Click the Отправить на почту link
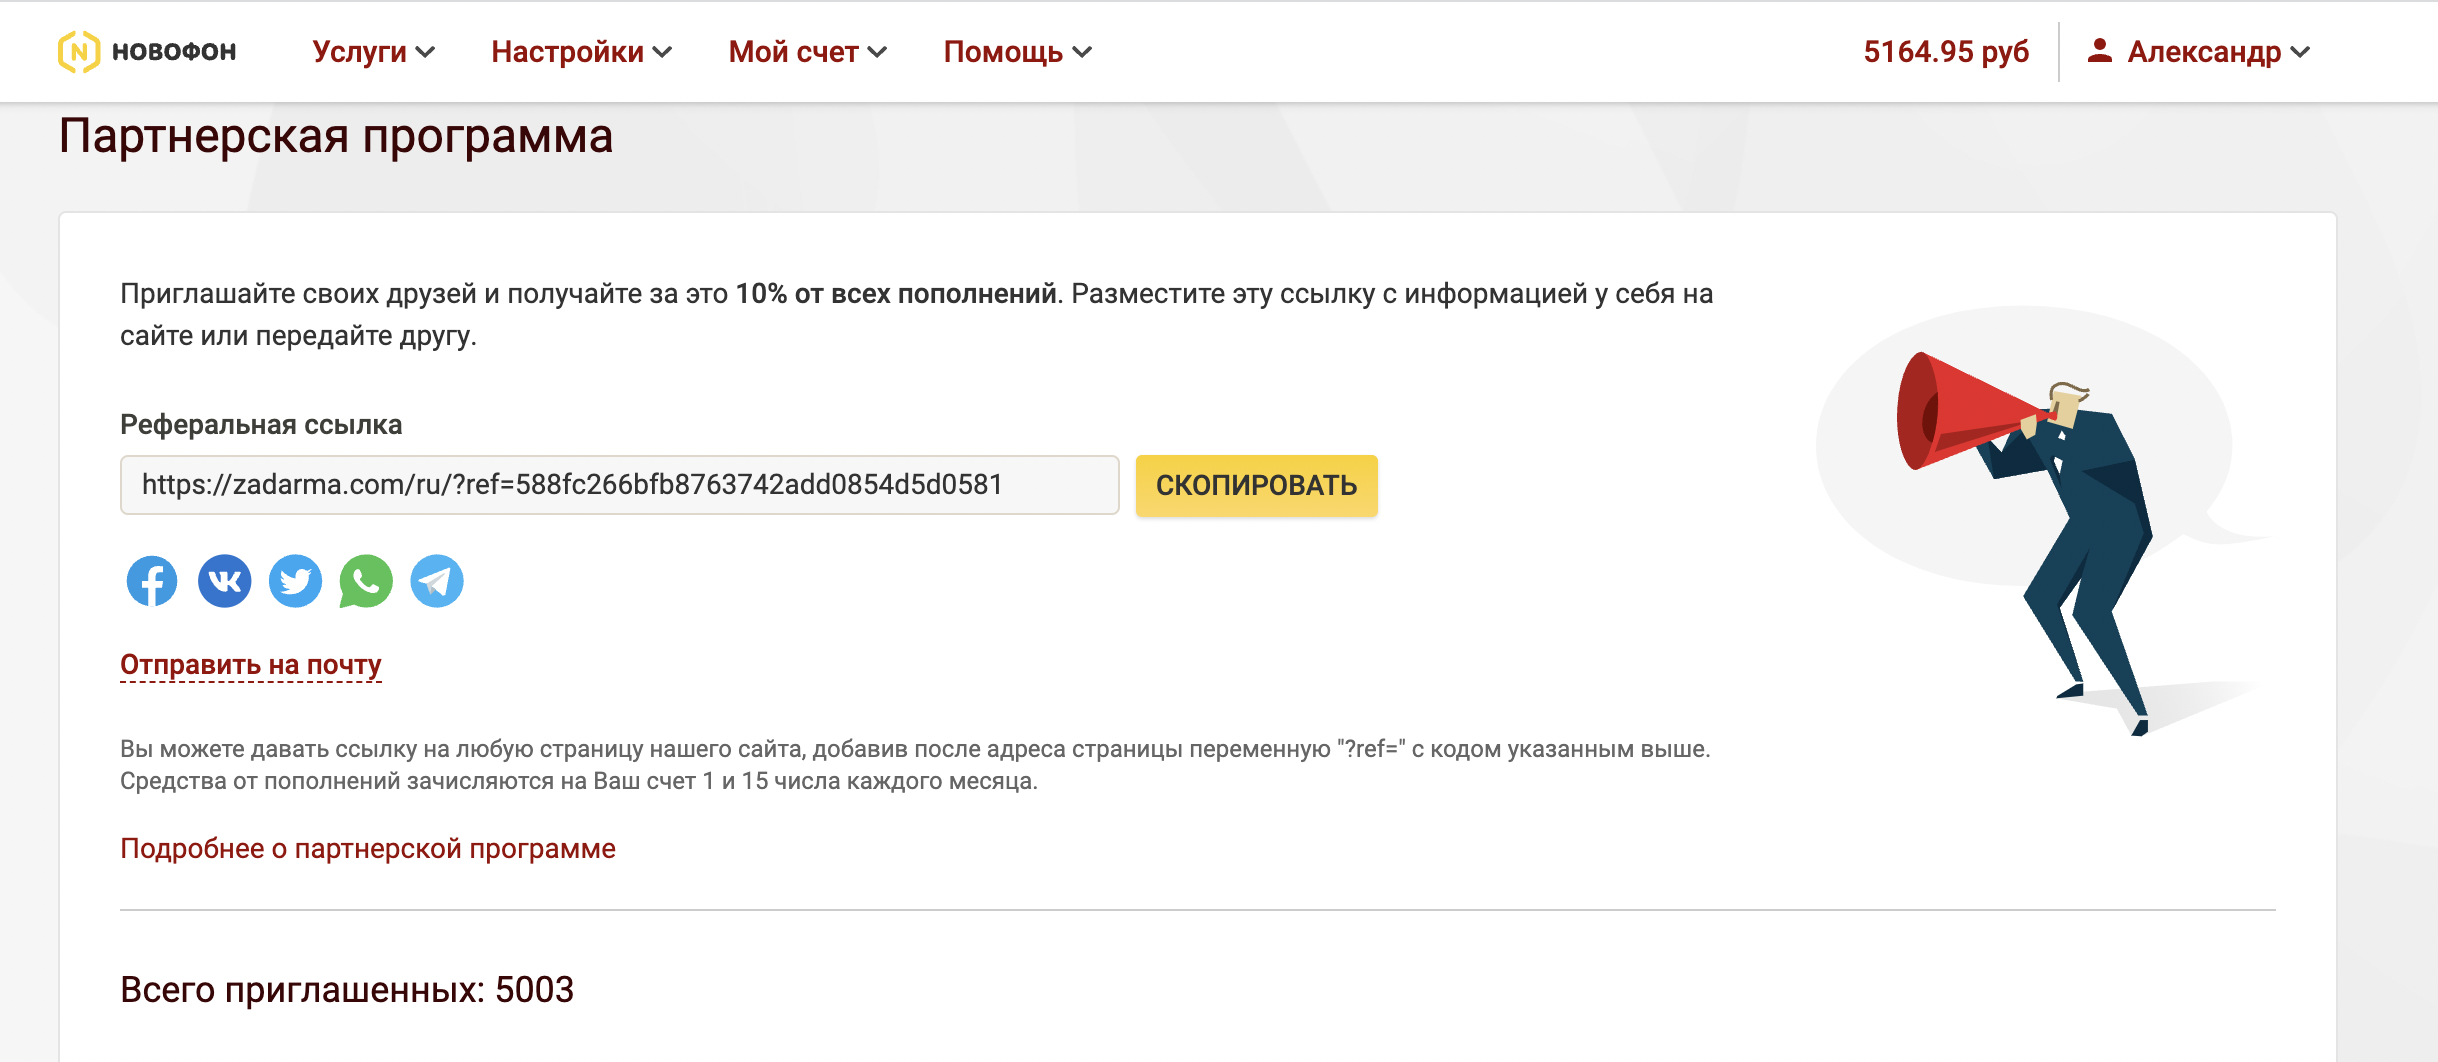This screenshot has width=2438, height=1062. click(x=250, y=665)
